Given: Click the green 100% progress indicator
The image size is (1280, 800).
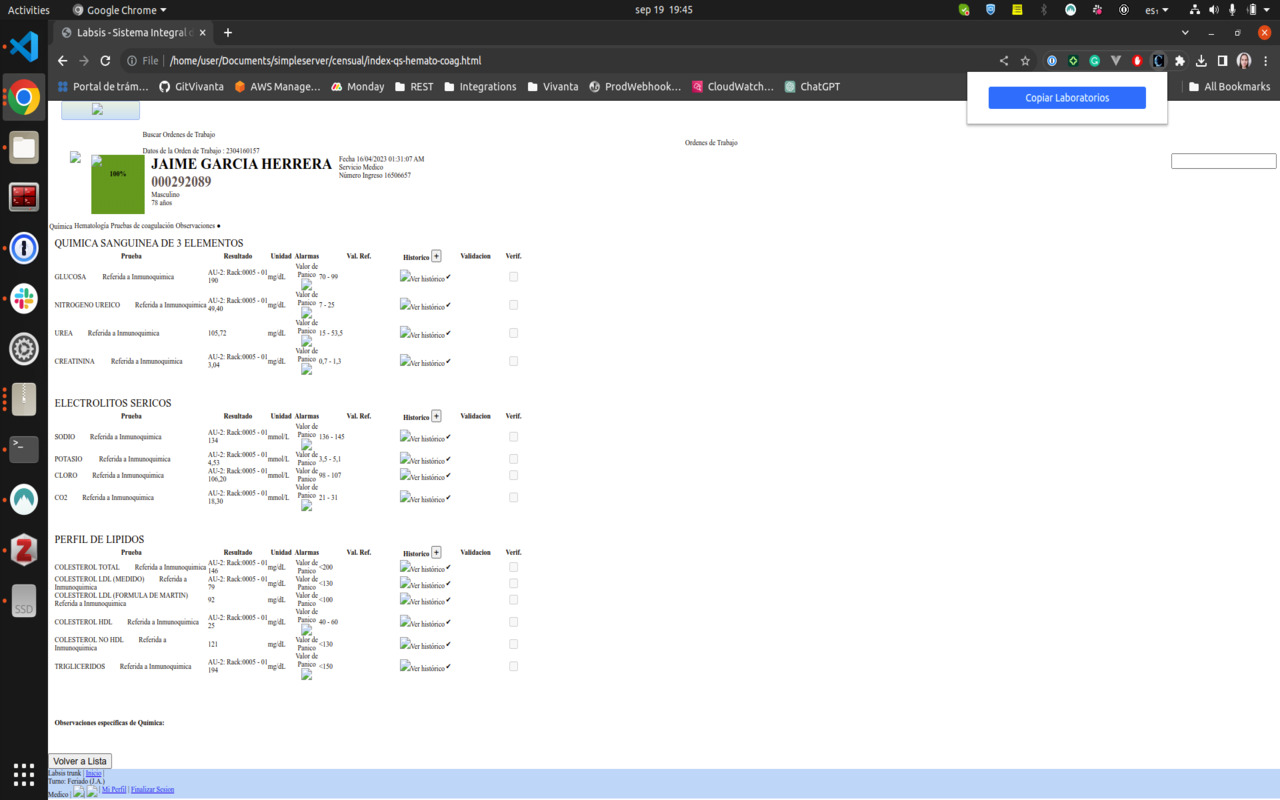Looking at the screenshot, I should pos(117,184).
